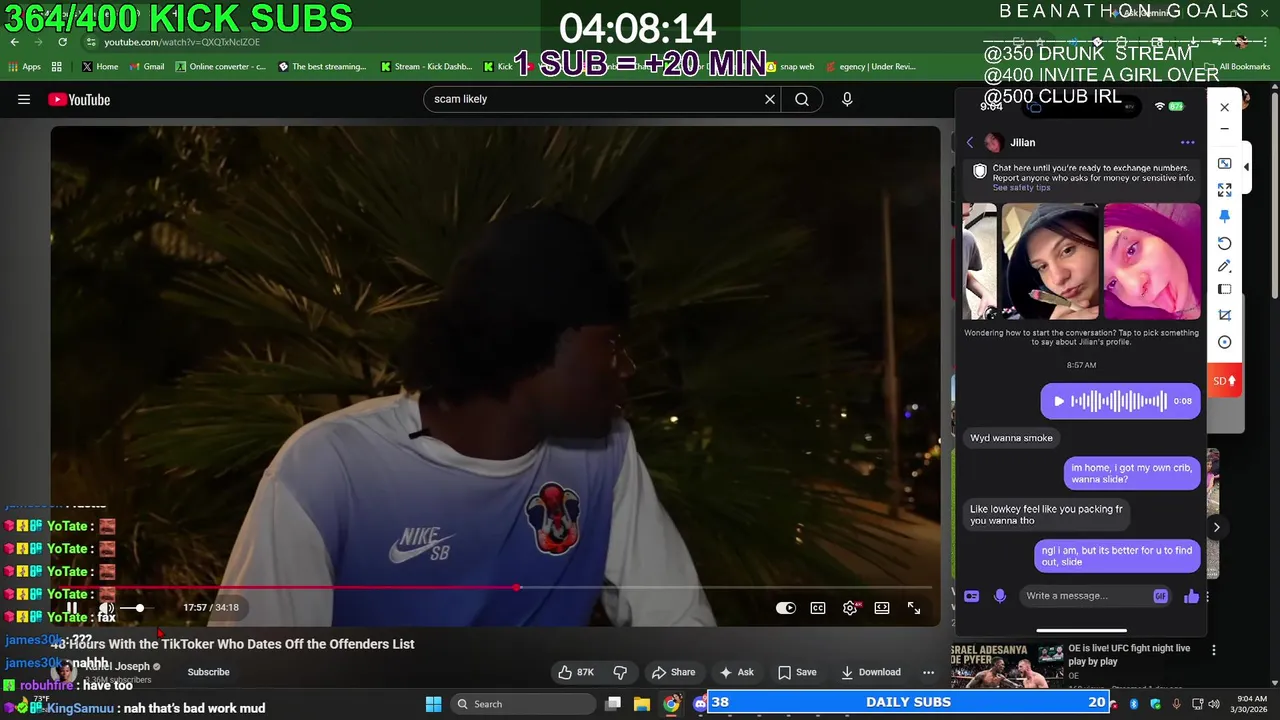Select the pencil annotate tool
1280x720 pixels.
(x=1224, y=266)
